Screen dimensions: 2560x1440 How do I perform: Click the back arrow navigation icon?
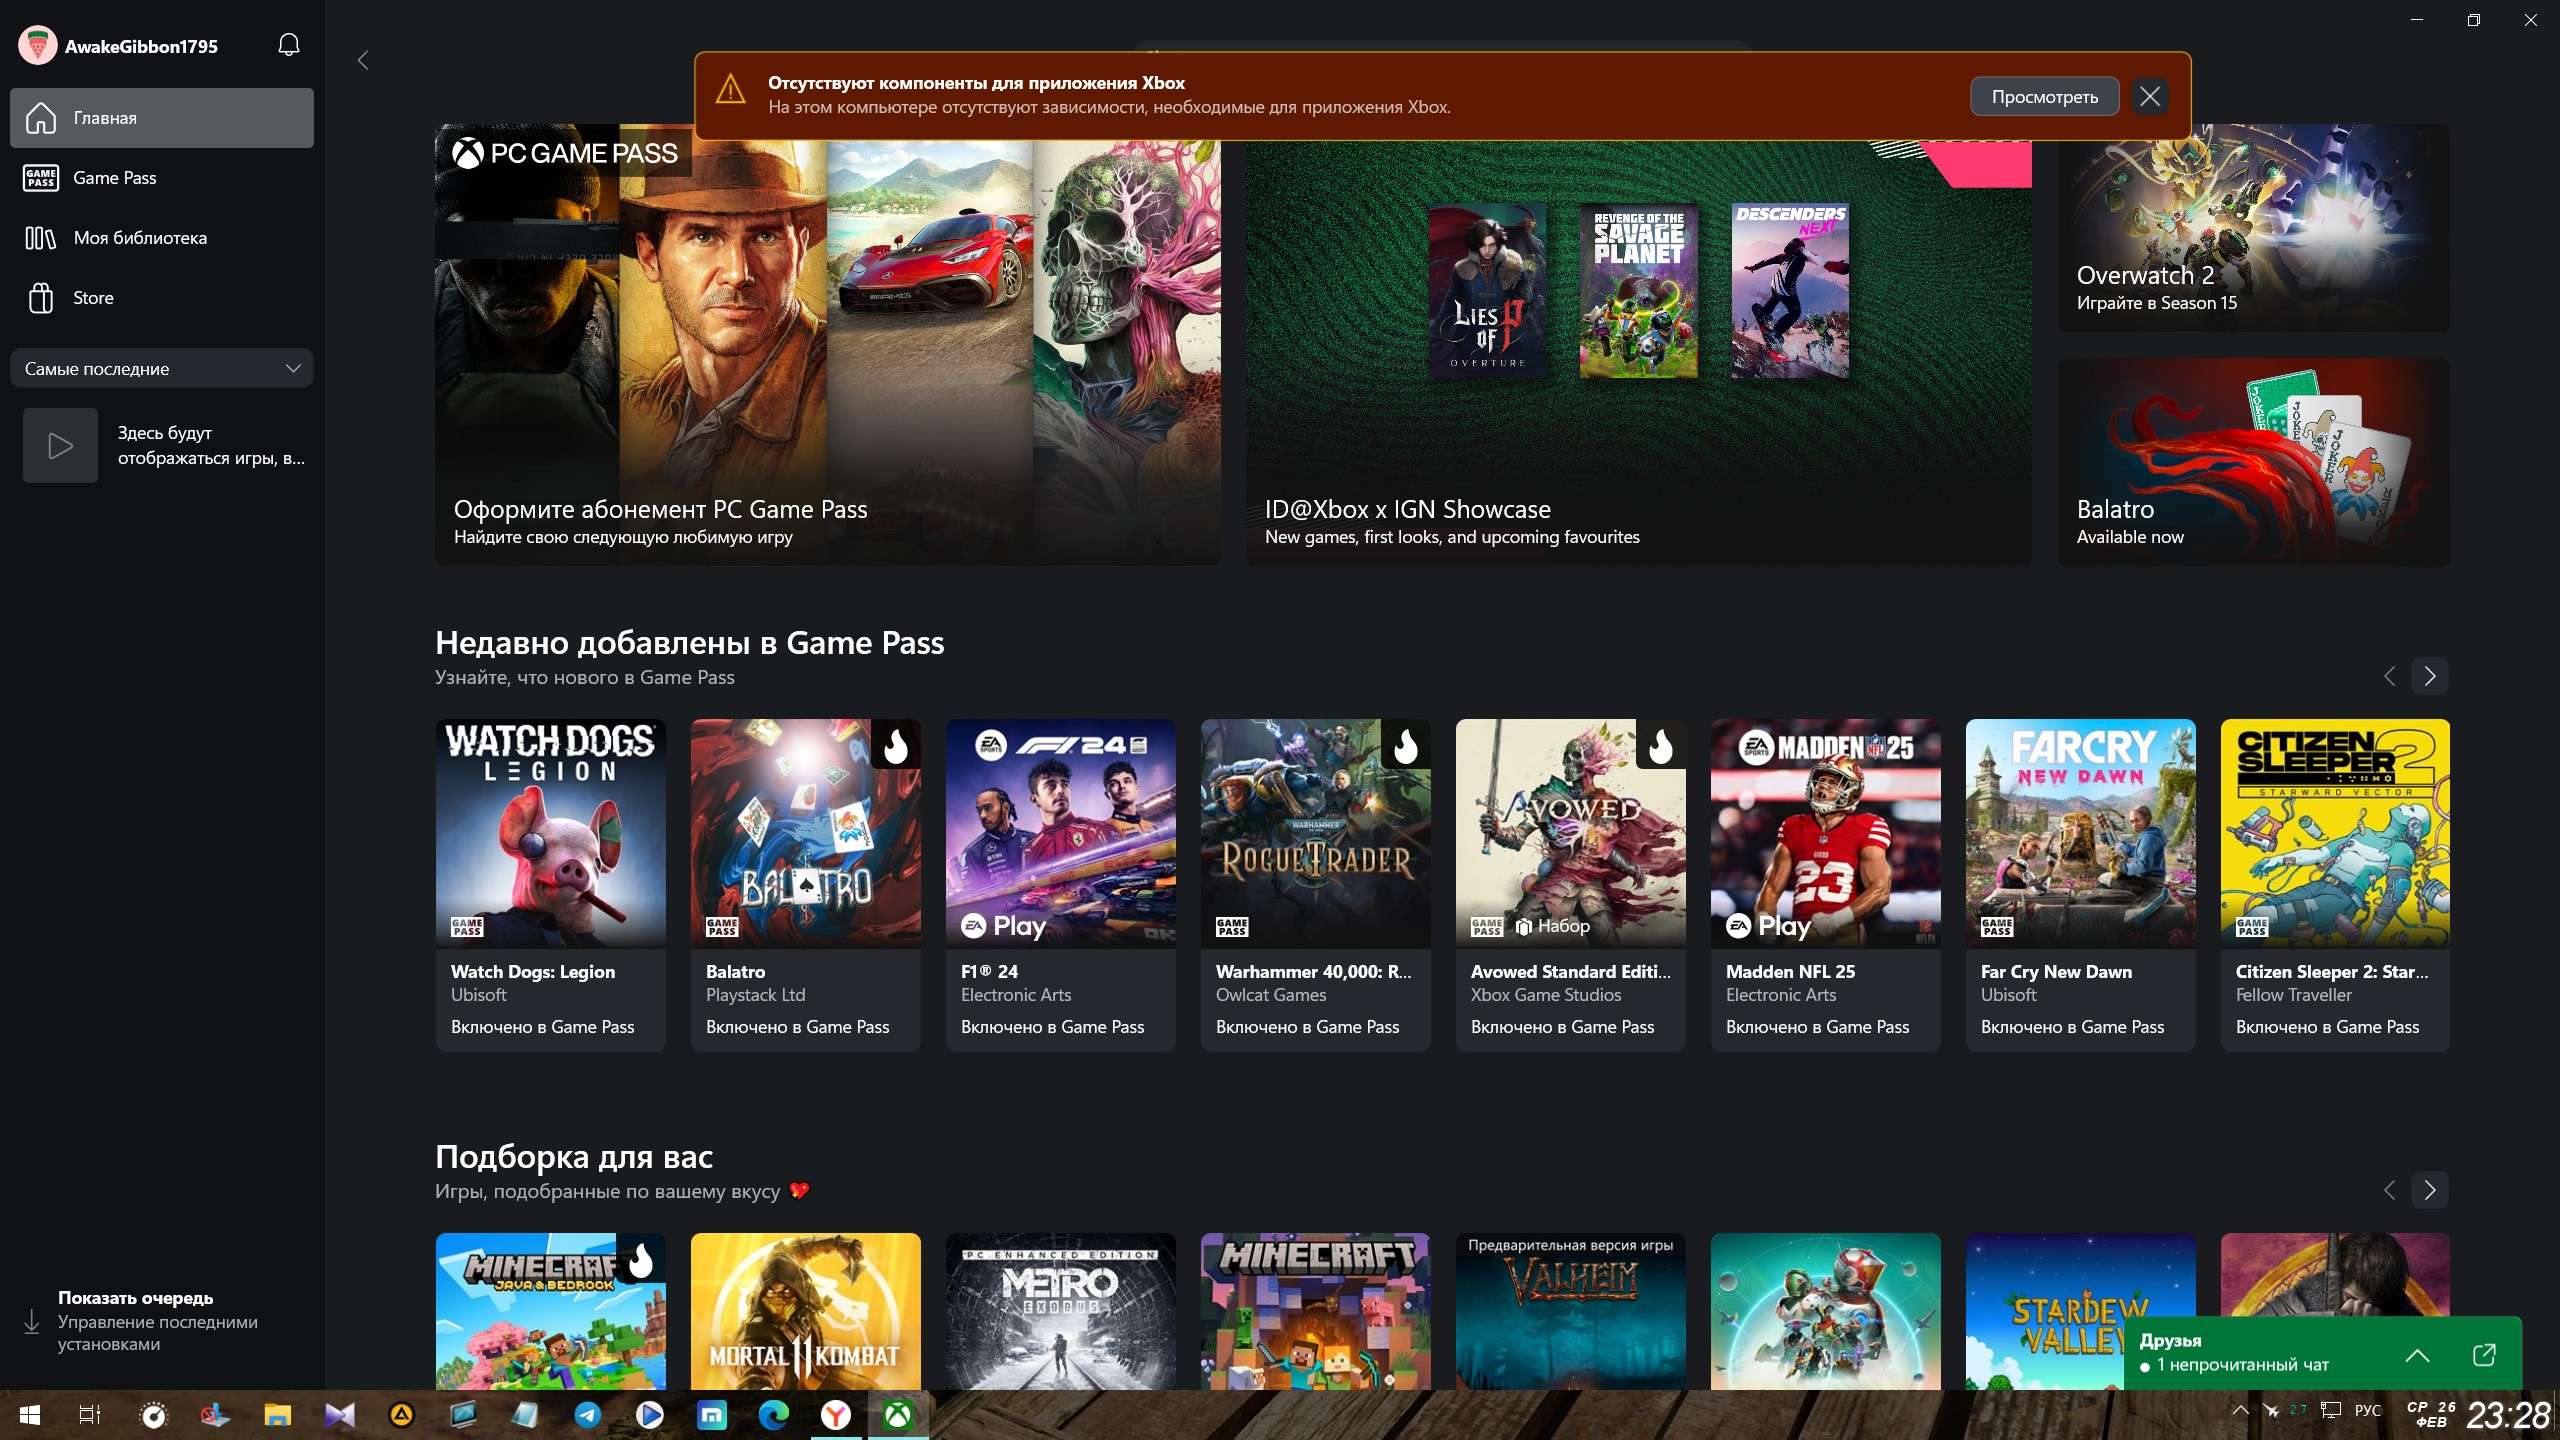click(x=363, y=61)
